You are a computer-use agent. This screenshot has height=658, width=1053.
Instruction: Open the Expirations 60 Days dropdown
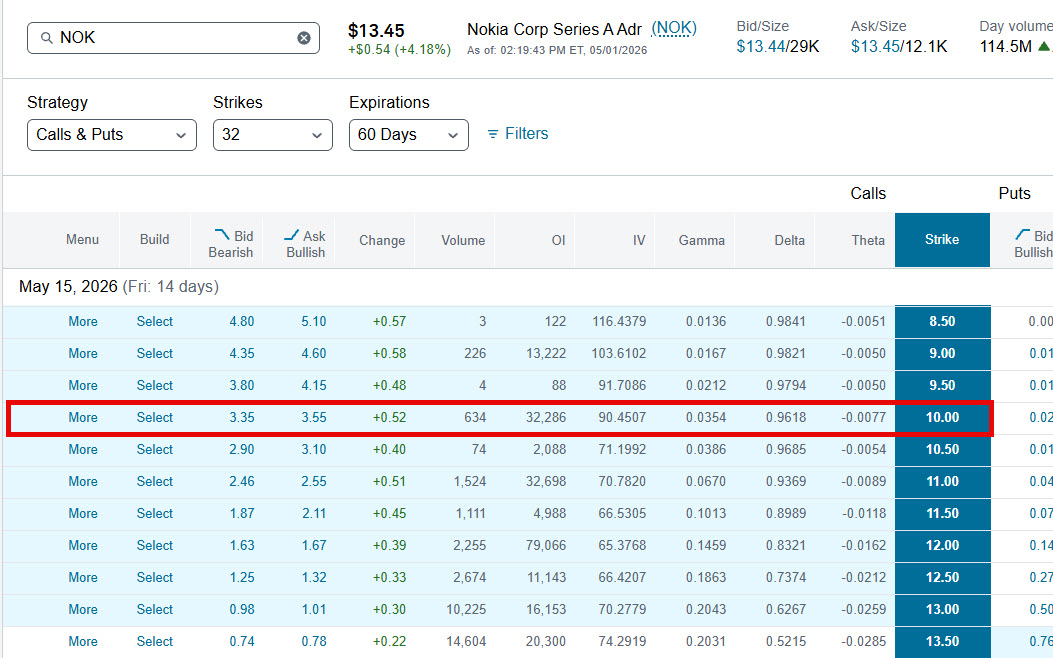click(408, 135)
